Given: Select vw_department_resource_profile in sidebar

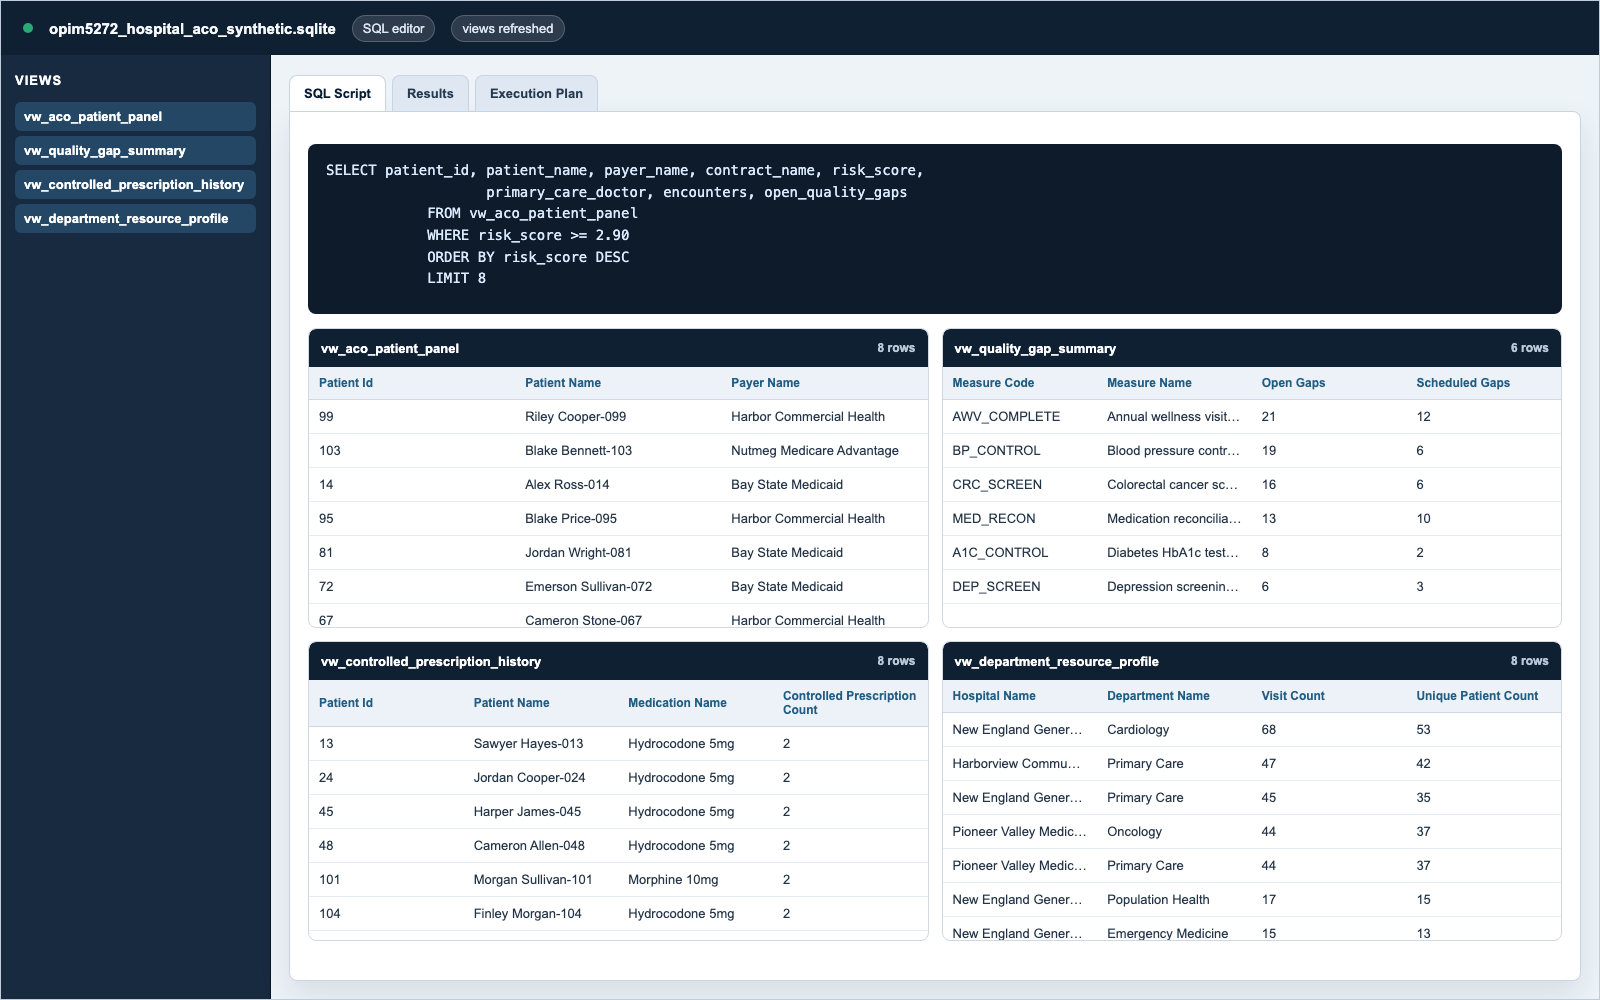Looking at the screenshot, I should point(135,218).
